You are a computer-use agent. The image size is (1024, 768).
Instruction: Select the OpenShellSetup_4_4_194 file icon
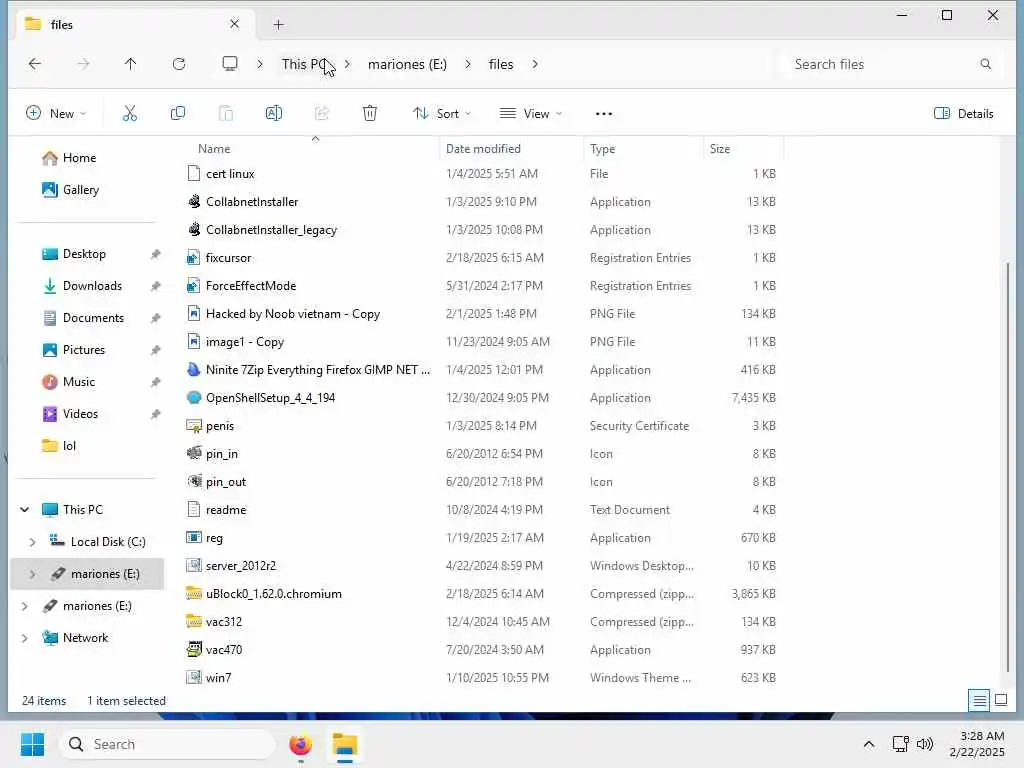point(194,398)
